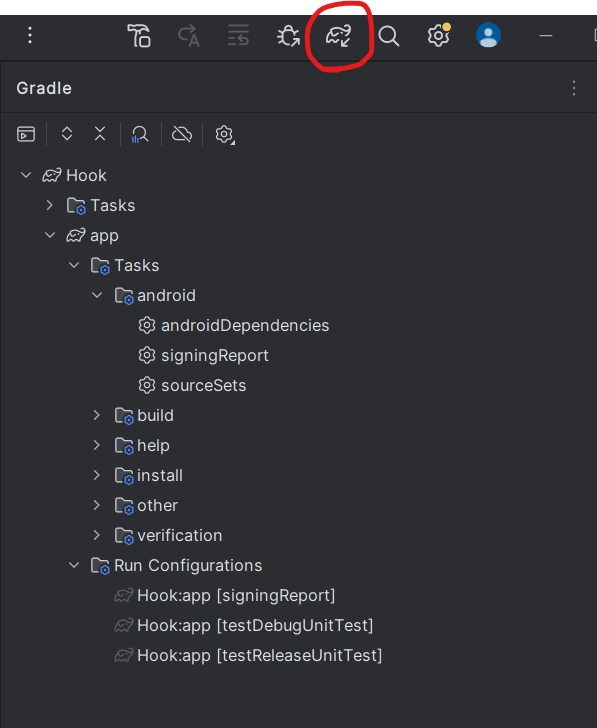Collapse the Hook project node

click(26, 176)
